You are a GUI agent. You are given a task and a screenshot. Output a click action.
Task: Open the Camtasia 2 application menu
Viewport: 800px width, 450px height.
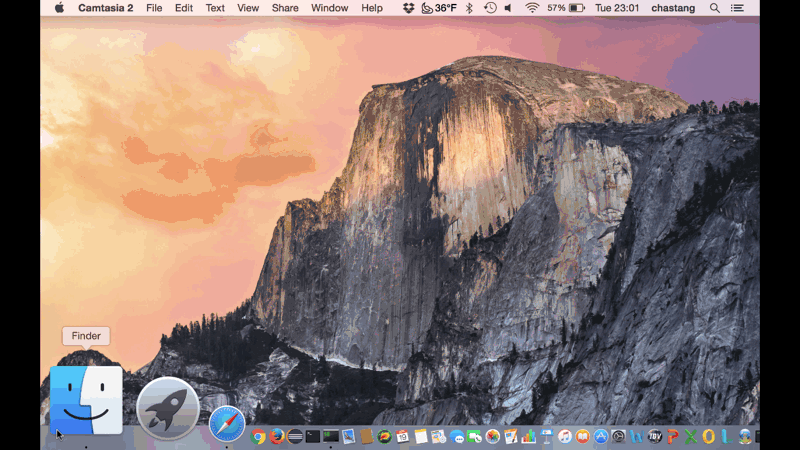[106, 8]
